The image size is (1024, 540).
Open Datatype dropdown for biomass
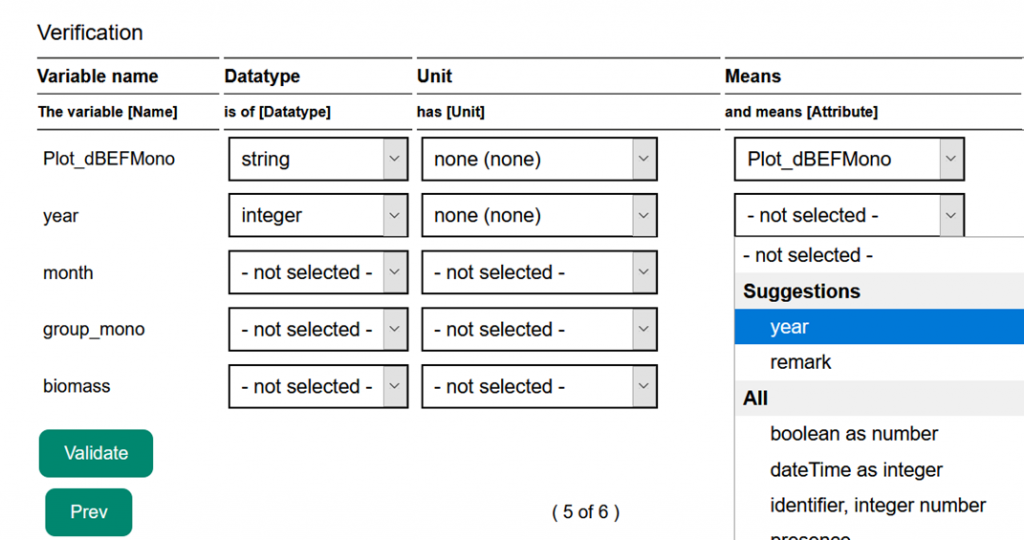[x=318, y=386]
